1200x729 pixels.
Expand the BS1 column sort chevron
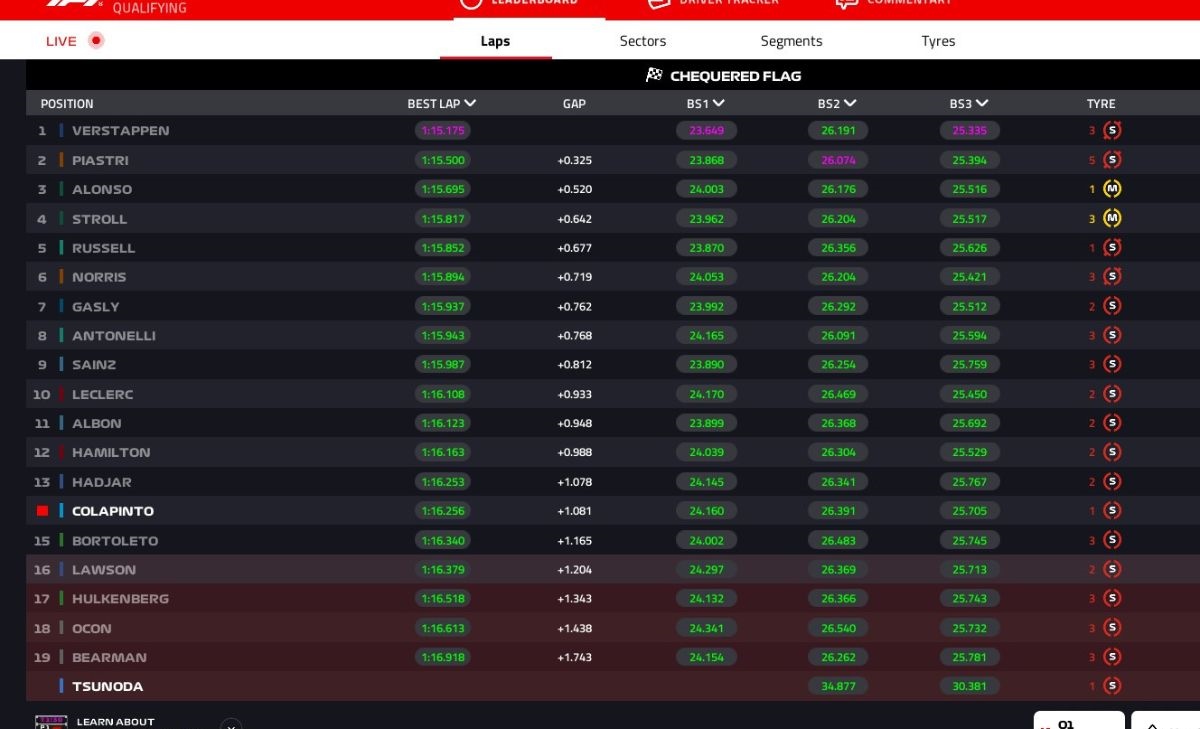click(718, 104)
